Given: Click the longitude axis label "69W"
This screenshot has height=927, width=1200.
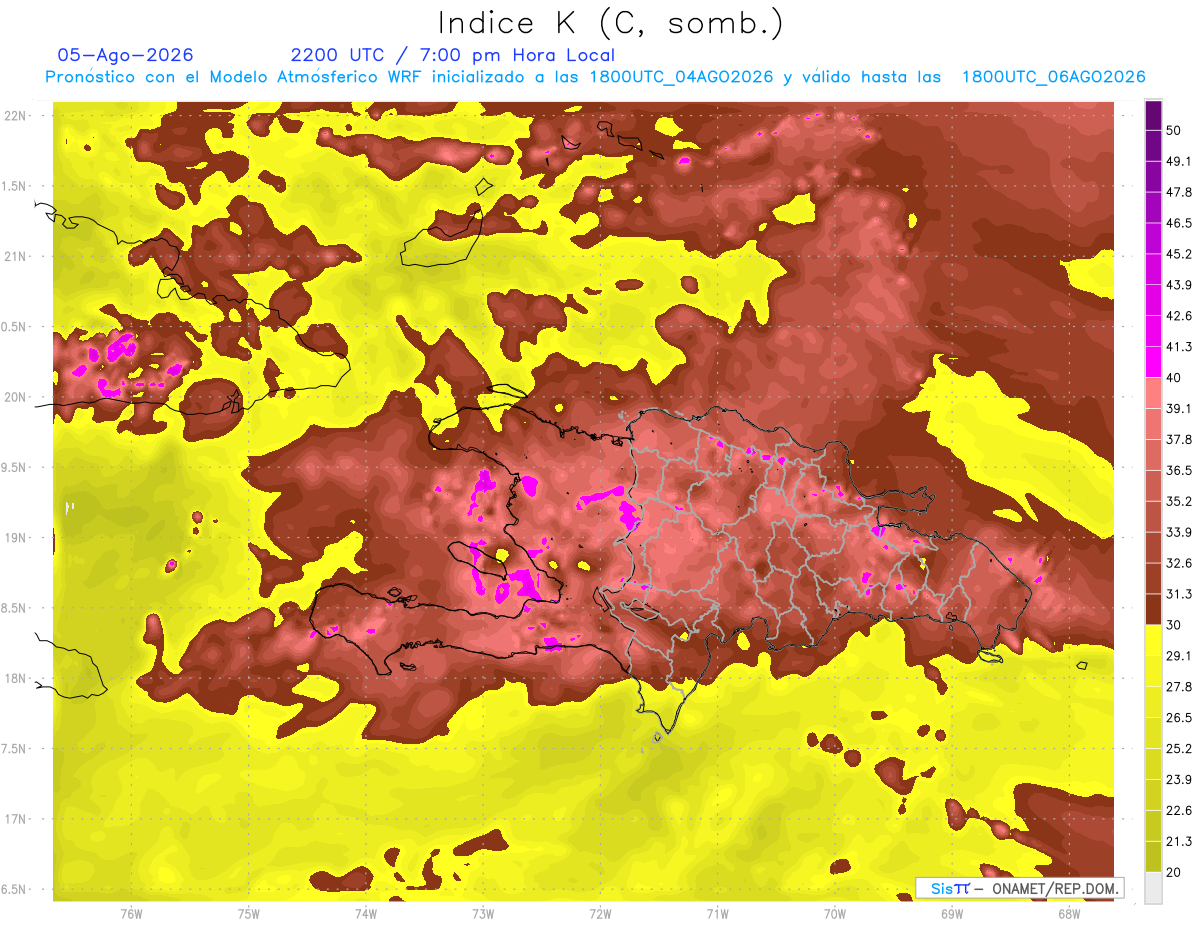Looking at the screenshot, I should pyautogui.click(x=952, y=914).
